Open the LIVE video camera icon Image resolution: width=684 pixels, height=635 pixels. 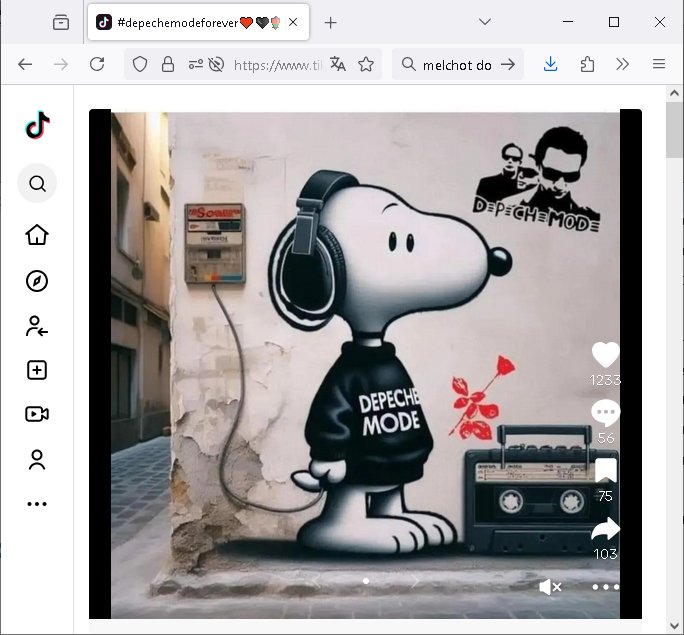[x=37, y=414]
